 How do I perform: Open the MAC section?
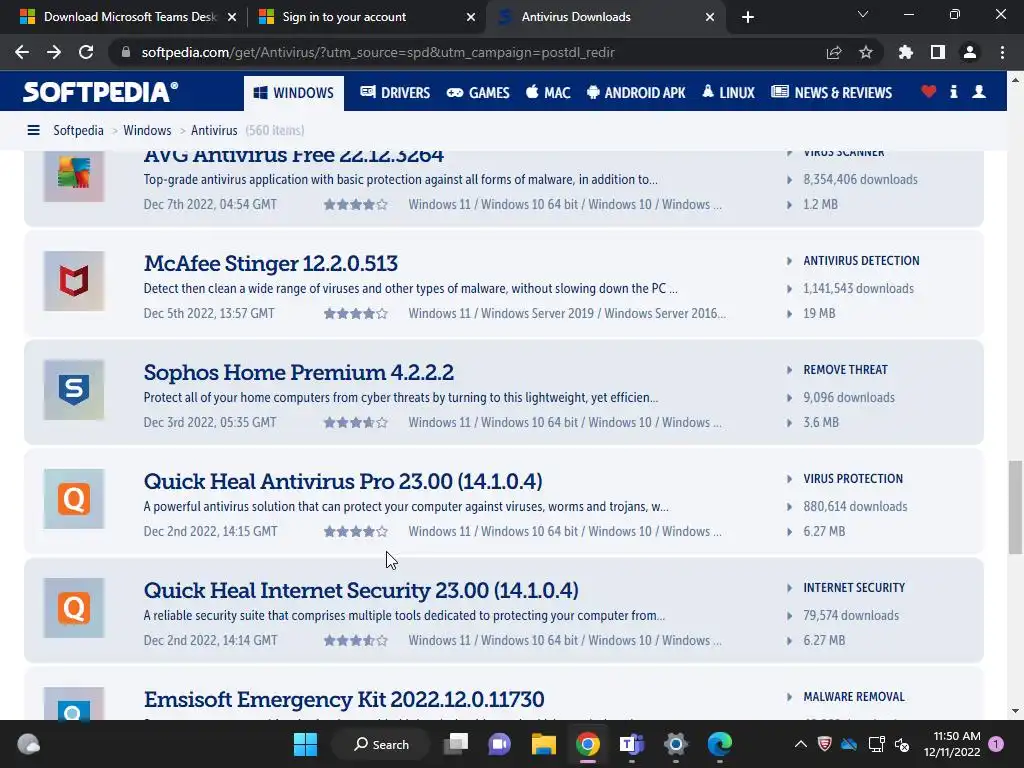tap(549, 93)
